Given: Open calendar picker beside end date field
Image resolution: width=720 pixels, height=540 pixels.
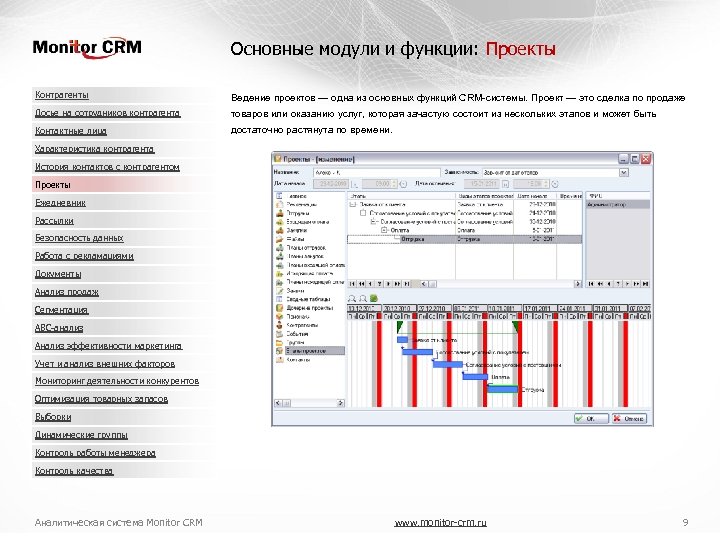Looking at the screenshot, I should pos(506,184).
